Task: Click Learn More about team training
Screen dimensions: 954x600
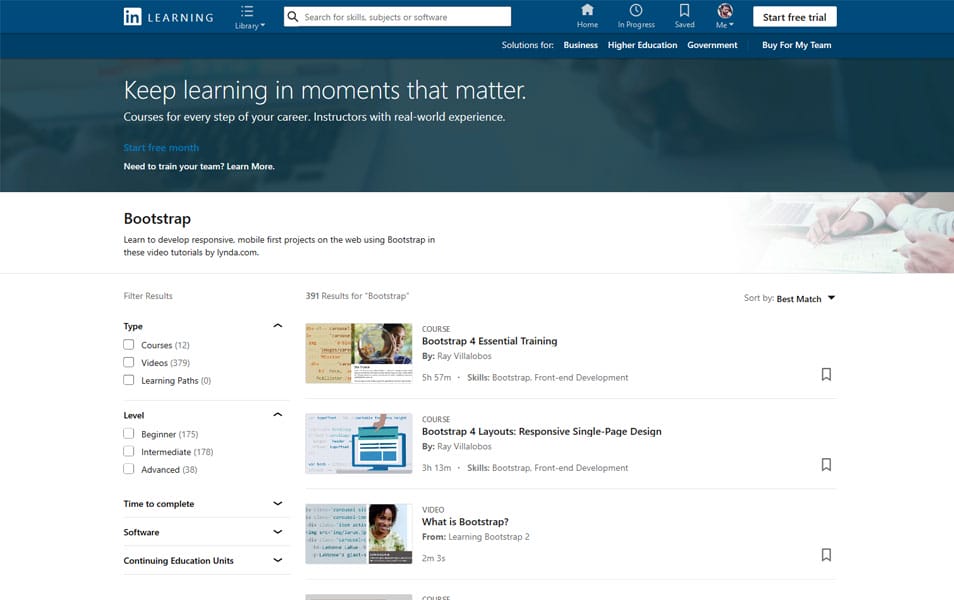Action: click(x=250, y=166)
